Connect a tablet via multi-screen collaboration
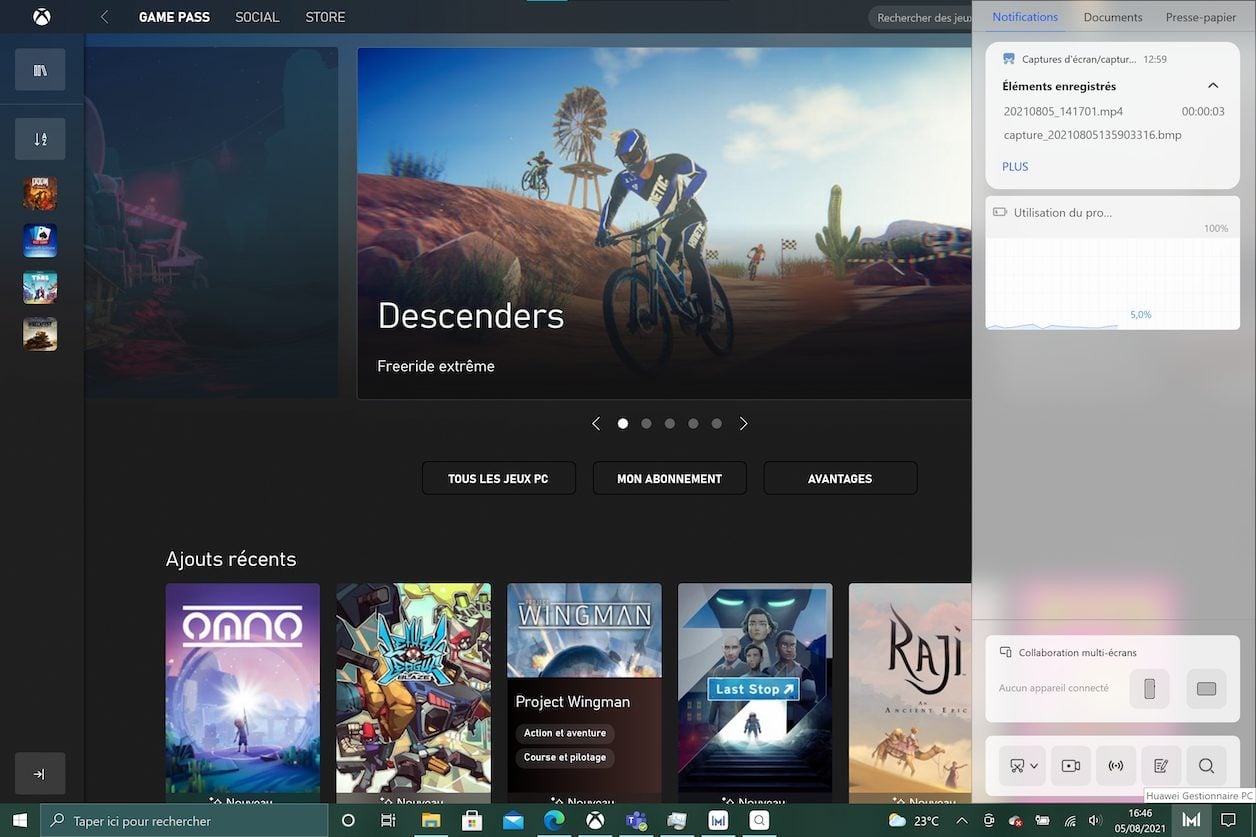Screen dimensions: 1256x837 (1206, 689)
